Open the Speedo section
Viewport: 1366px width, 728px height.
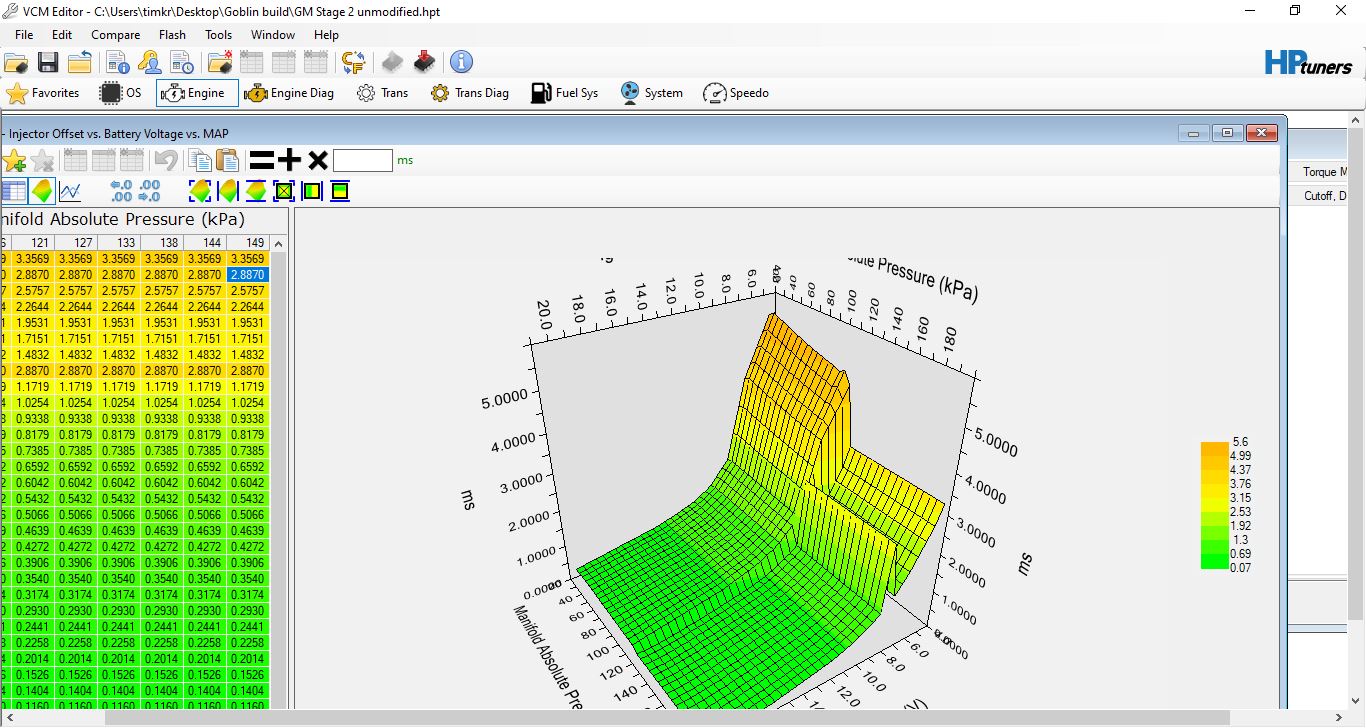736,93
